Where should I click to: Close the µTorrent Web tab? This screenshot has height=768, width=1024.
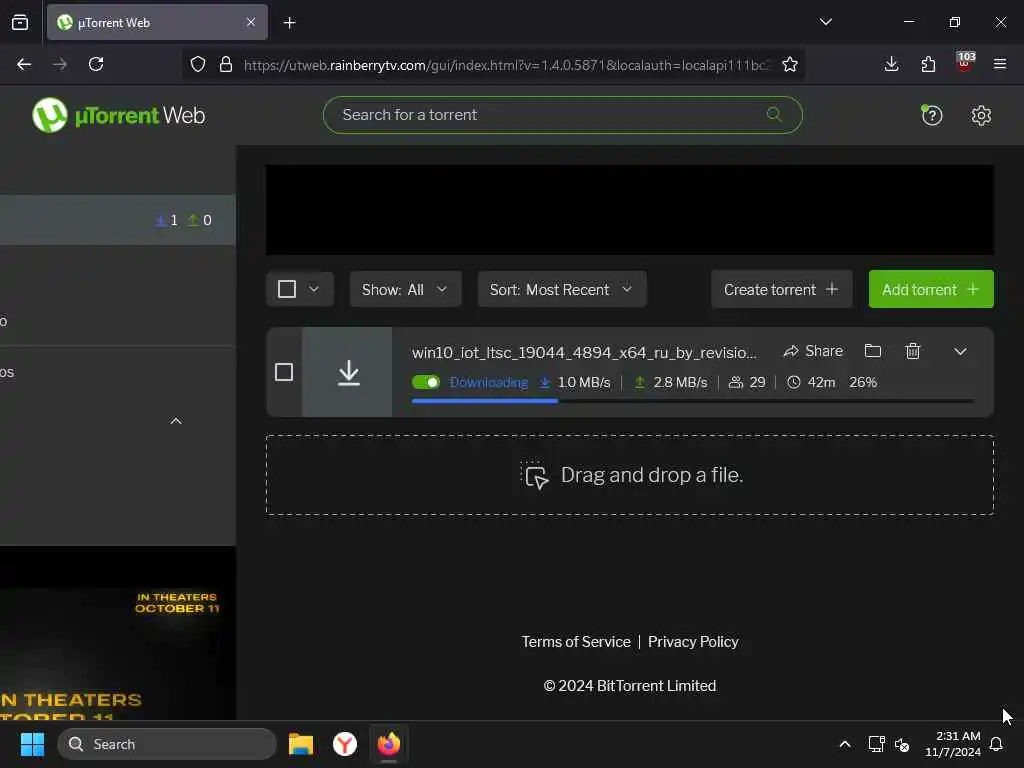tap(251, 22)
